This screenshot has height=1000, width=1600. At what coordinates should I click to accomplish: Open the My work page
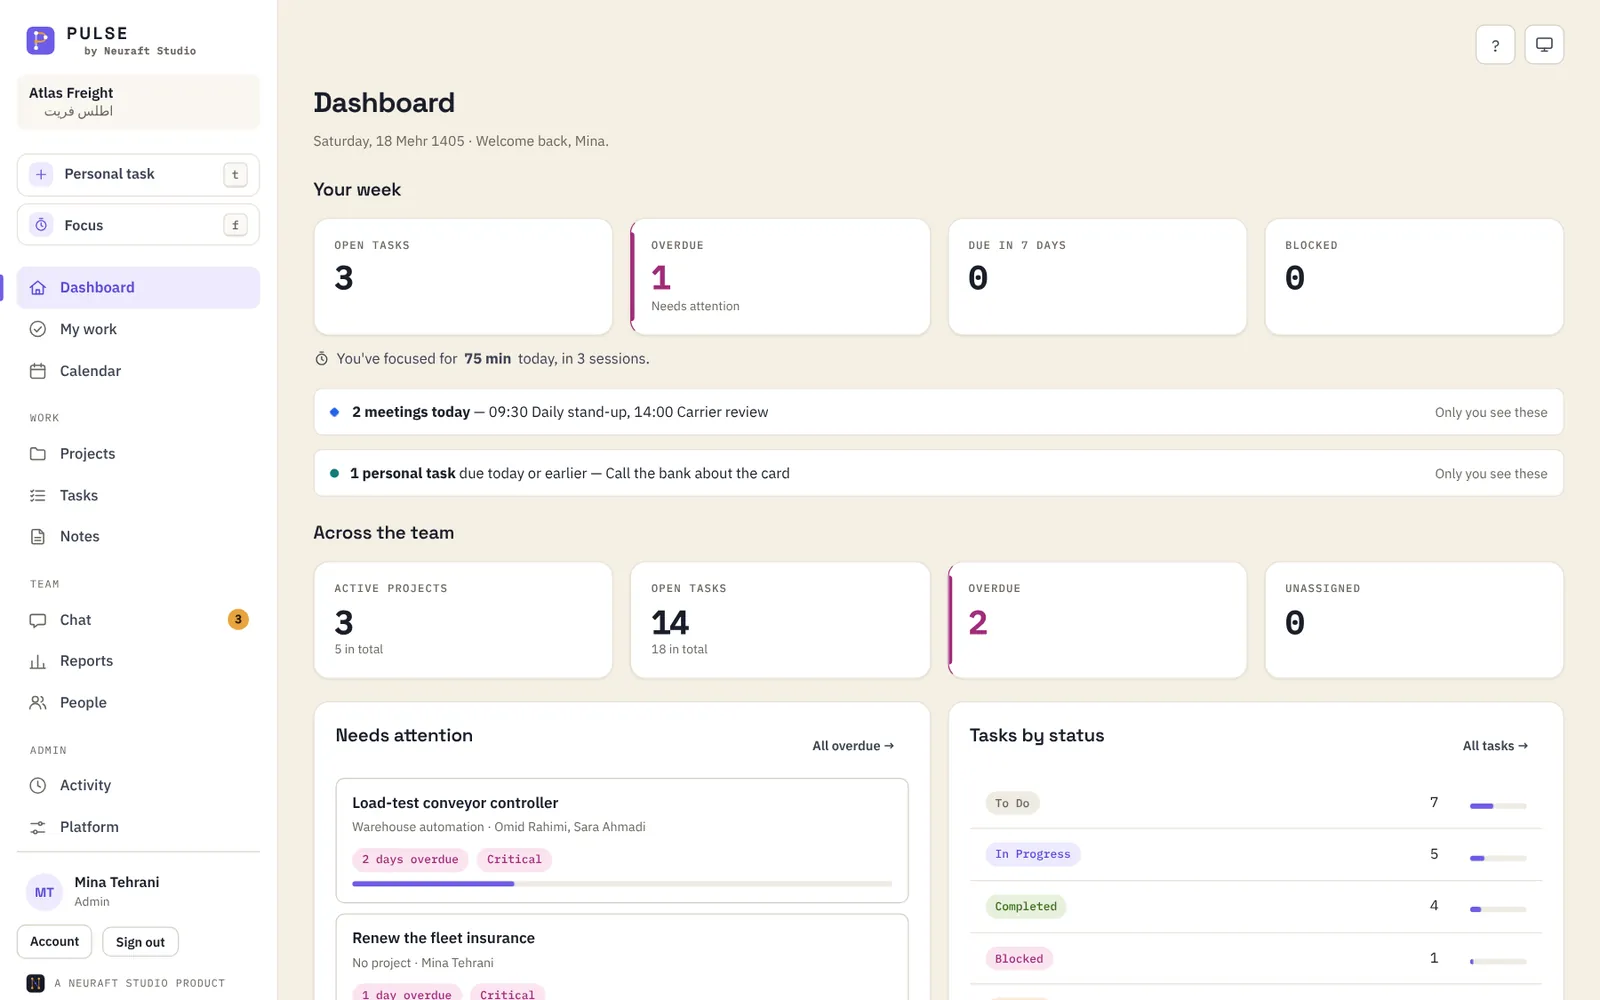tap(138, 329)
